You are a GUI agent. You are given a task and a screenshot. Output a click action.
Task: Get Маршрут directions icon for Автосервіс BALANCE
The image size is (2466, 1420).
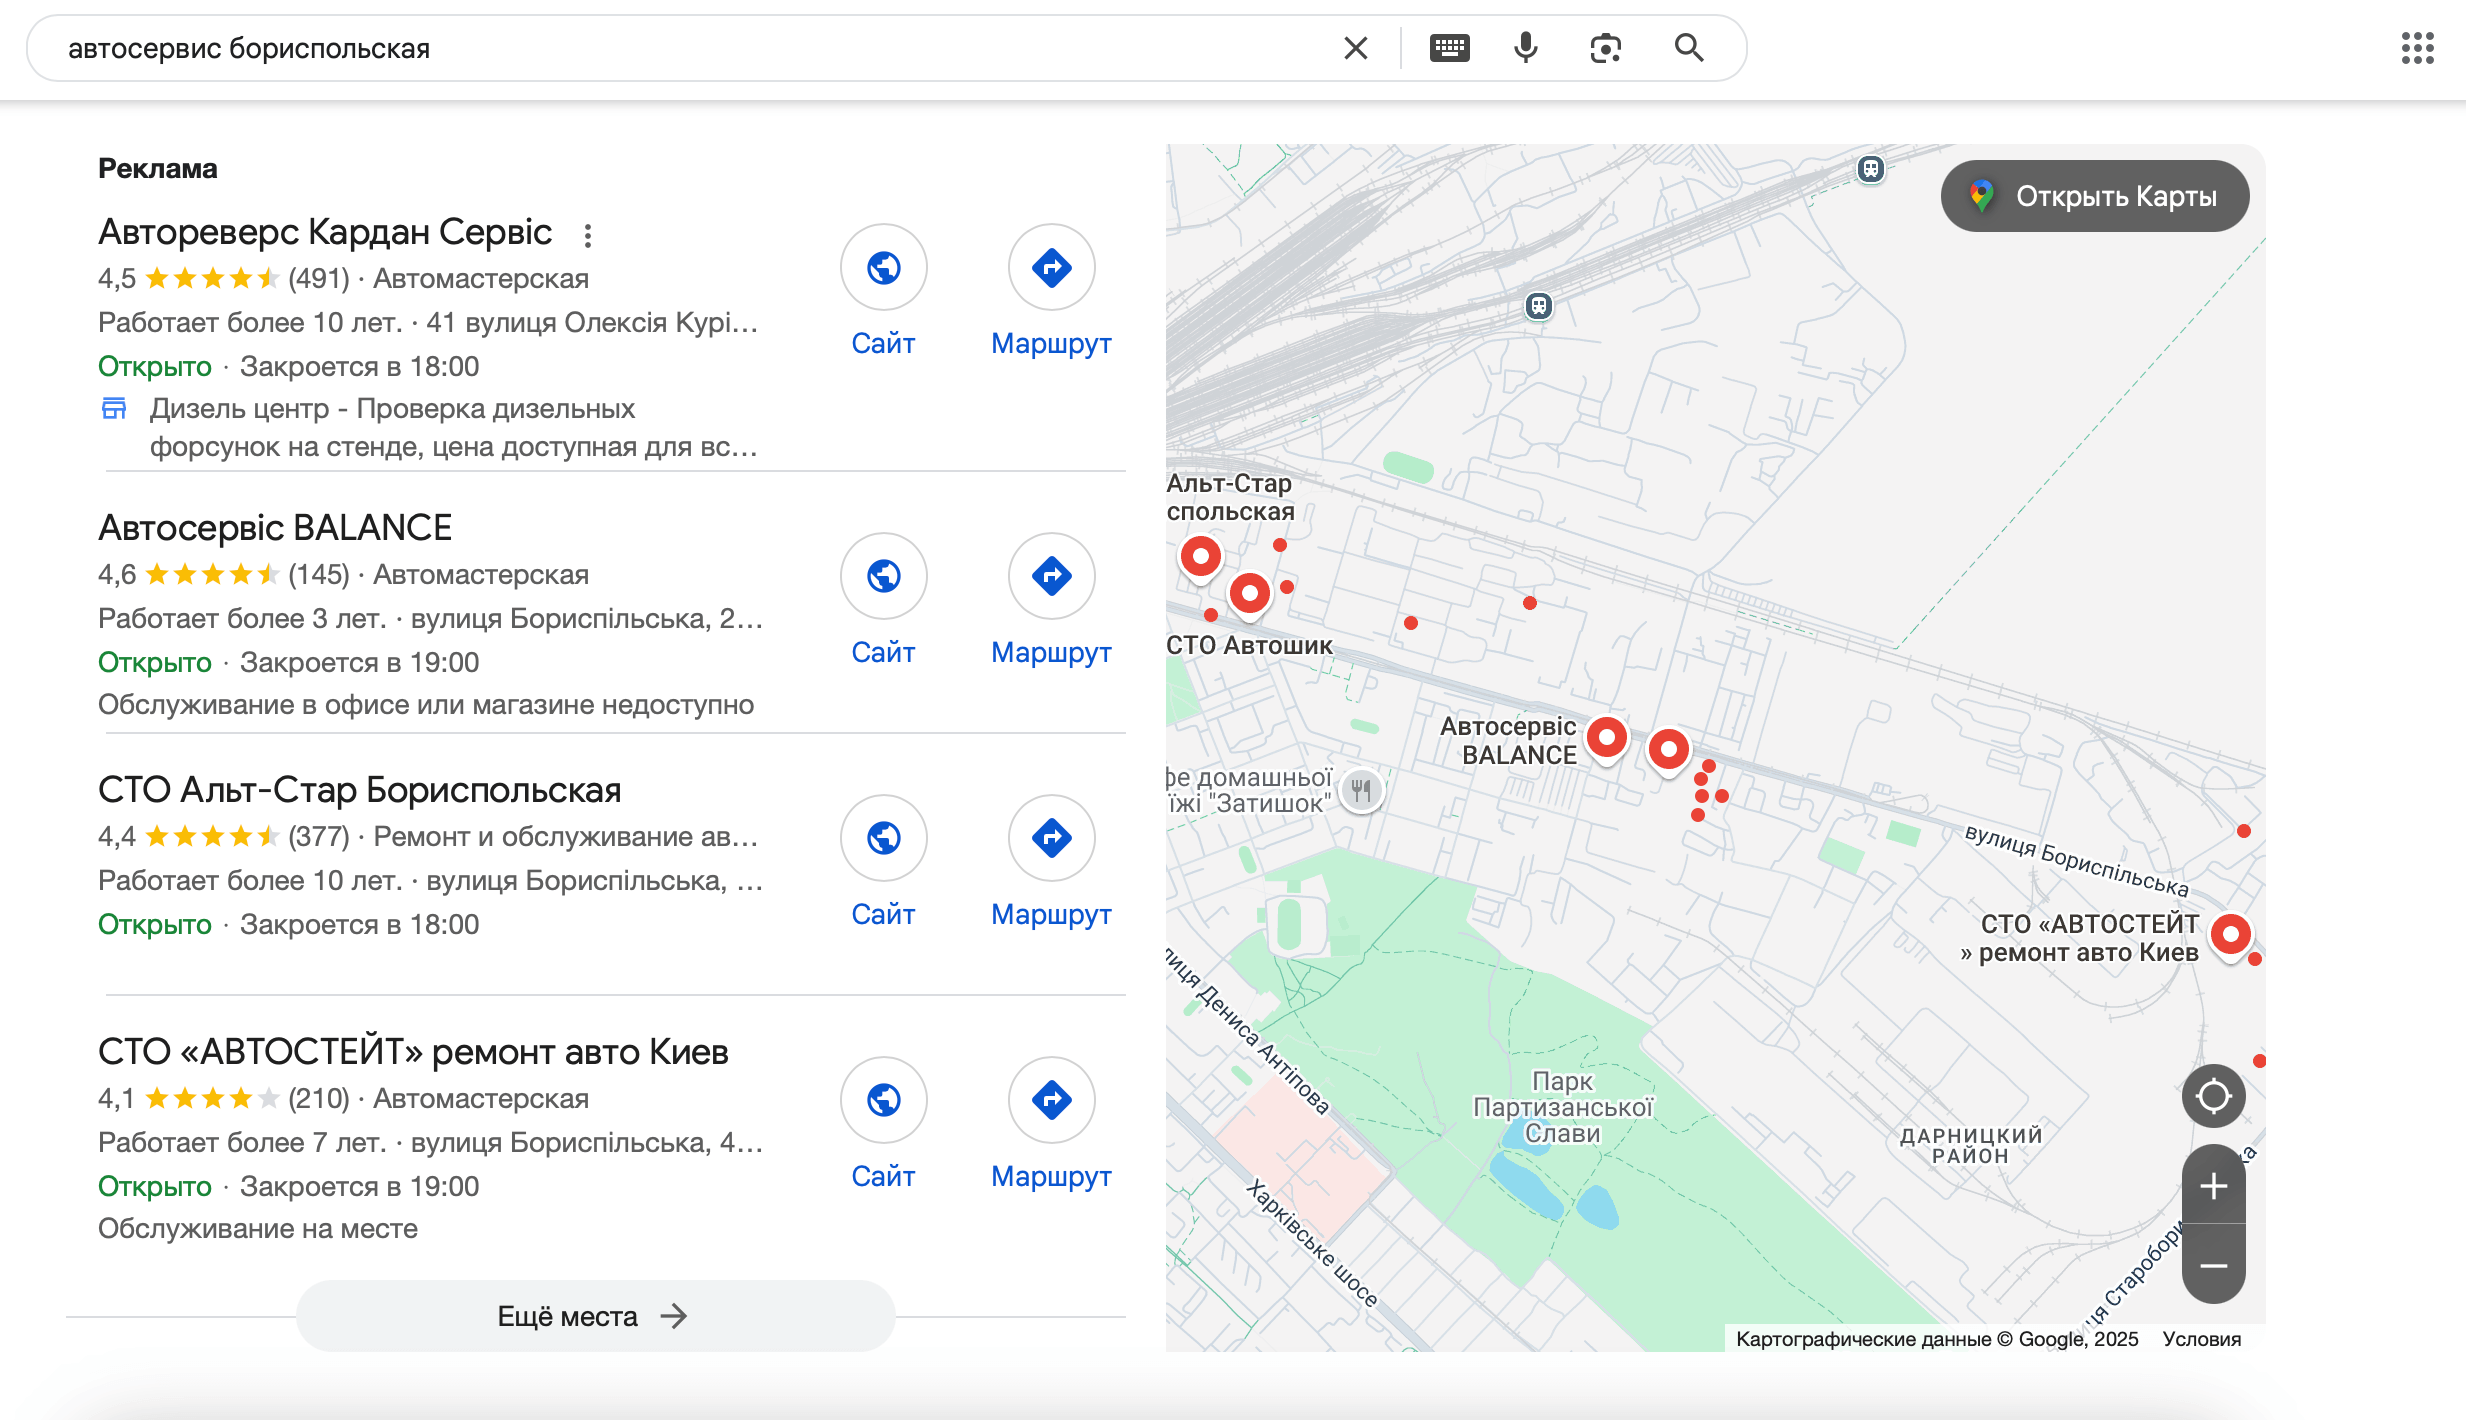click(1052, 576)
